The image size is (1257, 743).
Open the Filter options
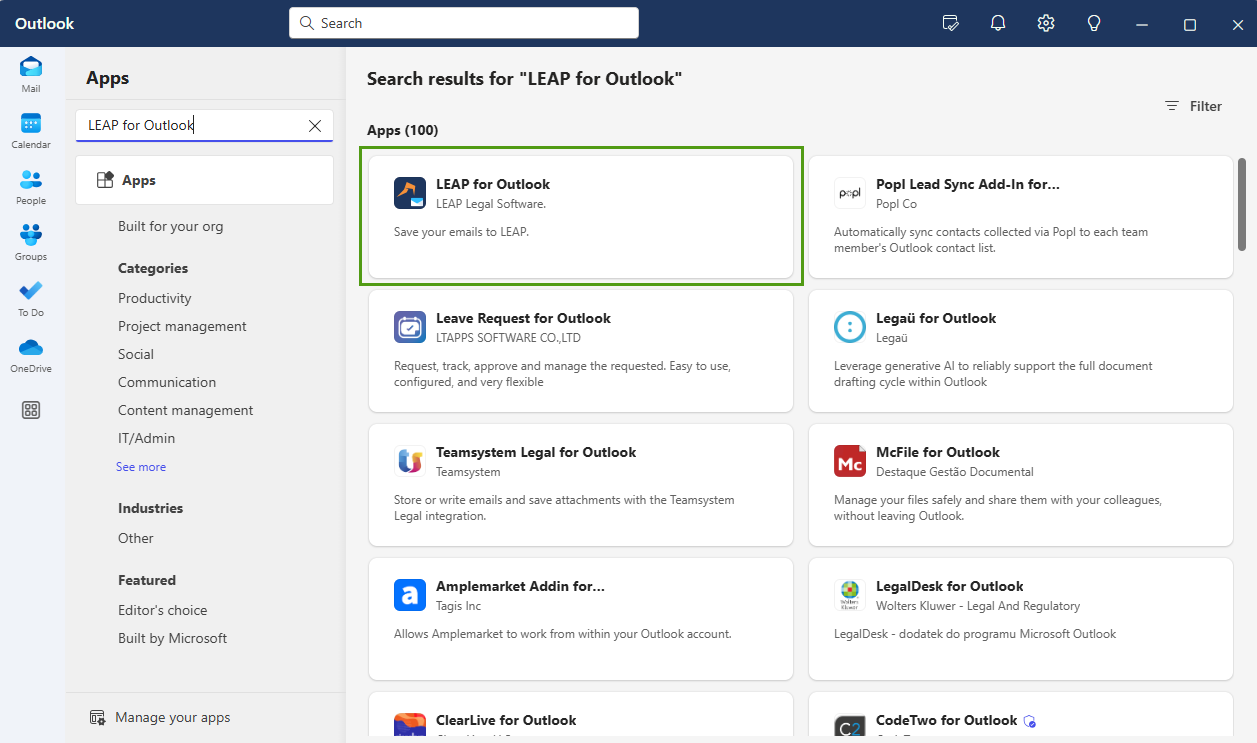point(1193,106)
